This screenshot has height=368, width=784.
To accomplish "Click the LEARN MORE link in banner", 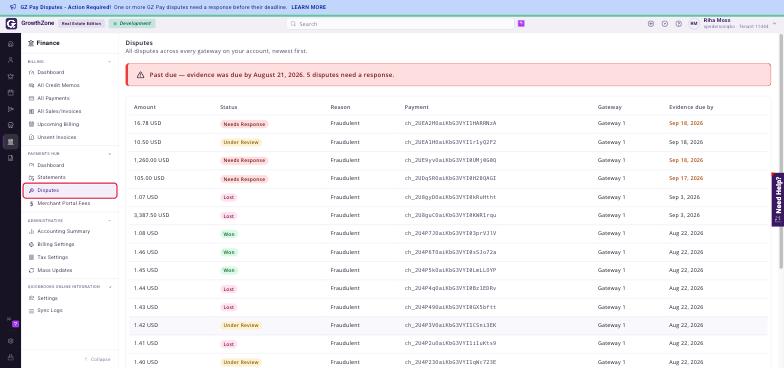I will click(x=308, y=7).
